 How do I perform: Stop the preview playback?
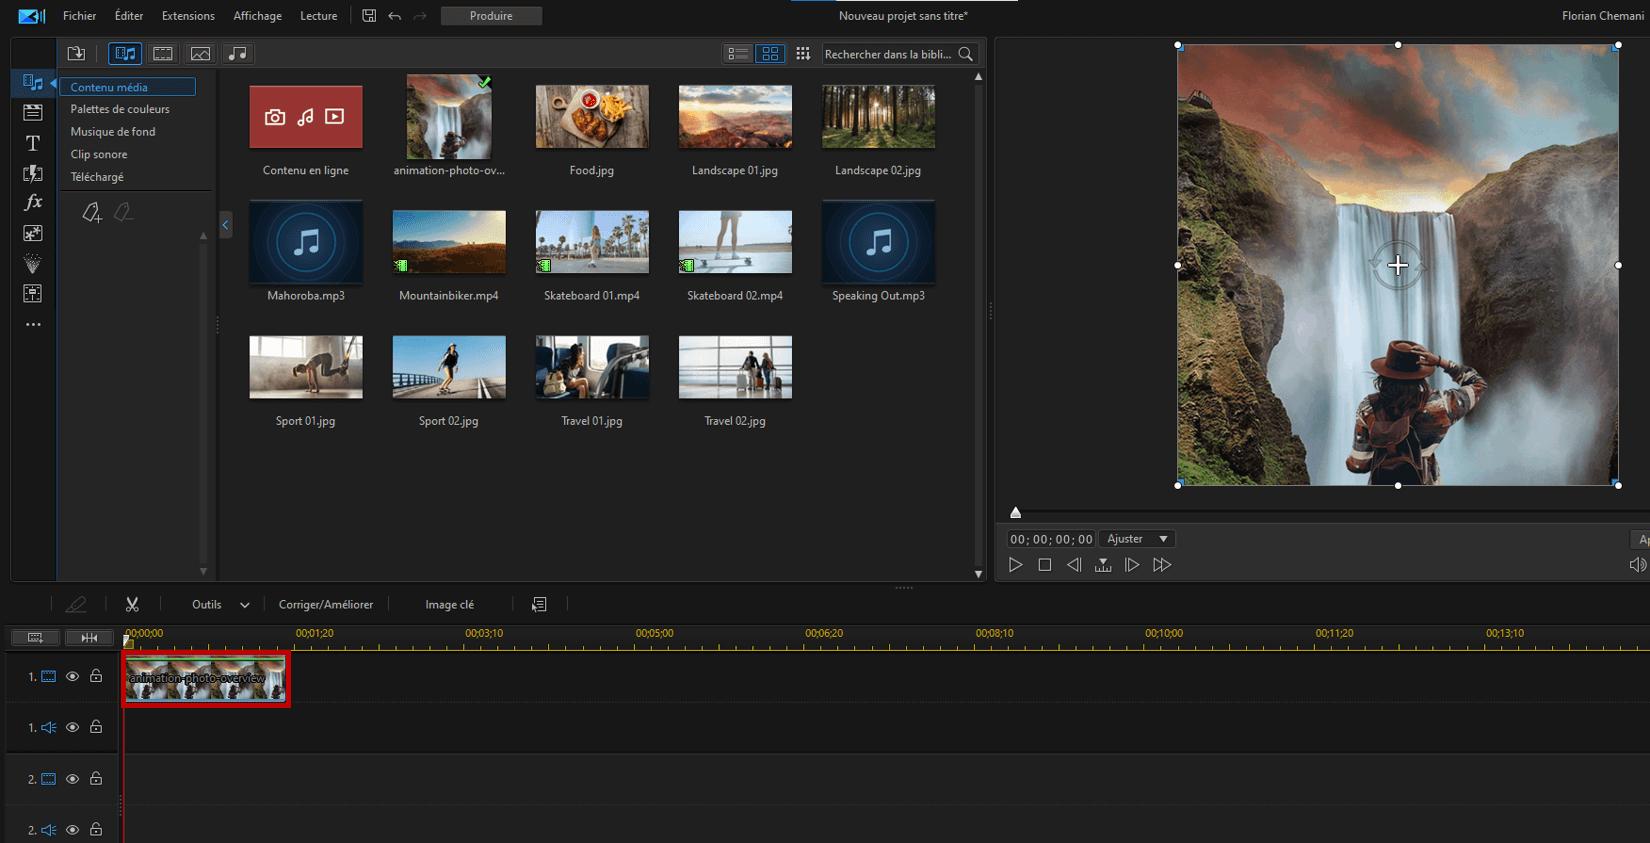click(x=1045, y=565)
